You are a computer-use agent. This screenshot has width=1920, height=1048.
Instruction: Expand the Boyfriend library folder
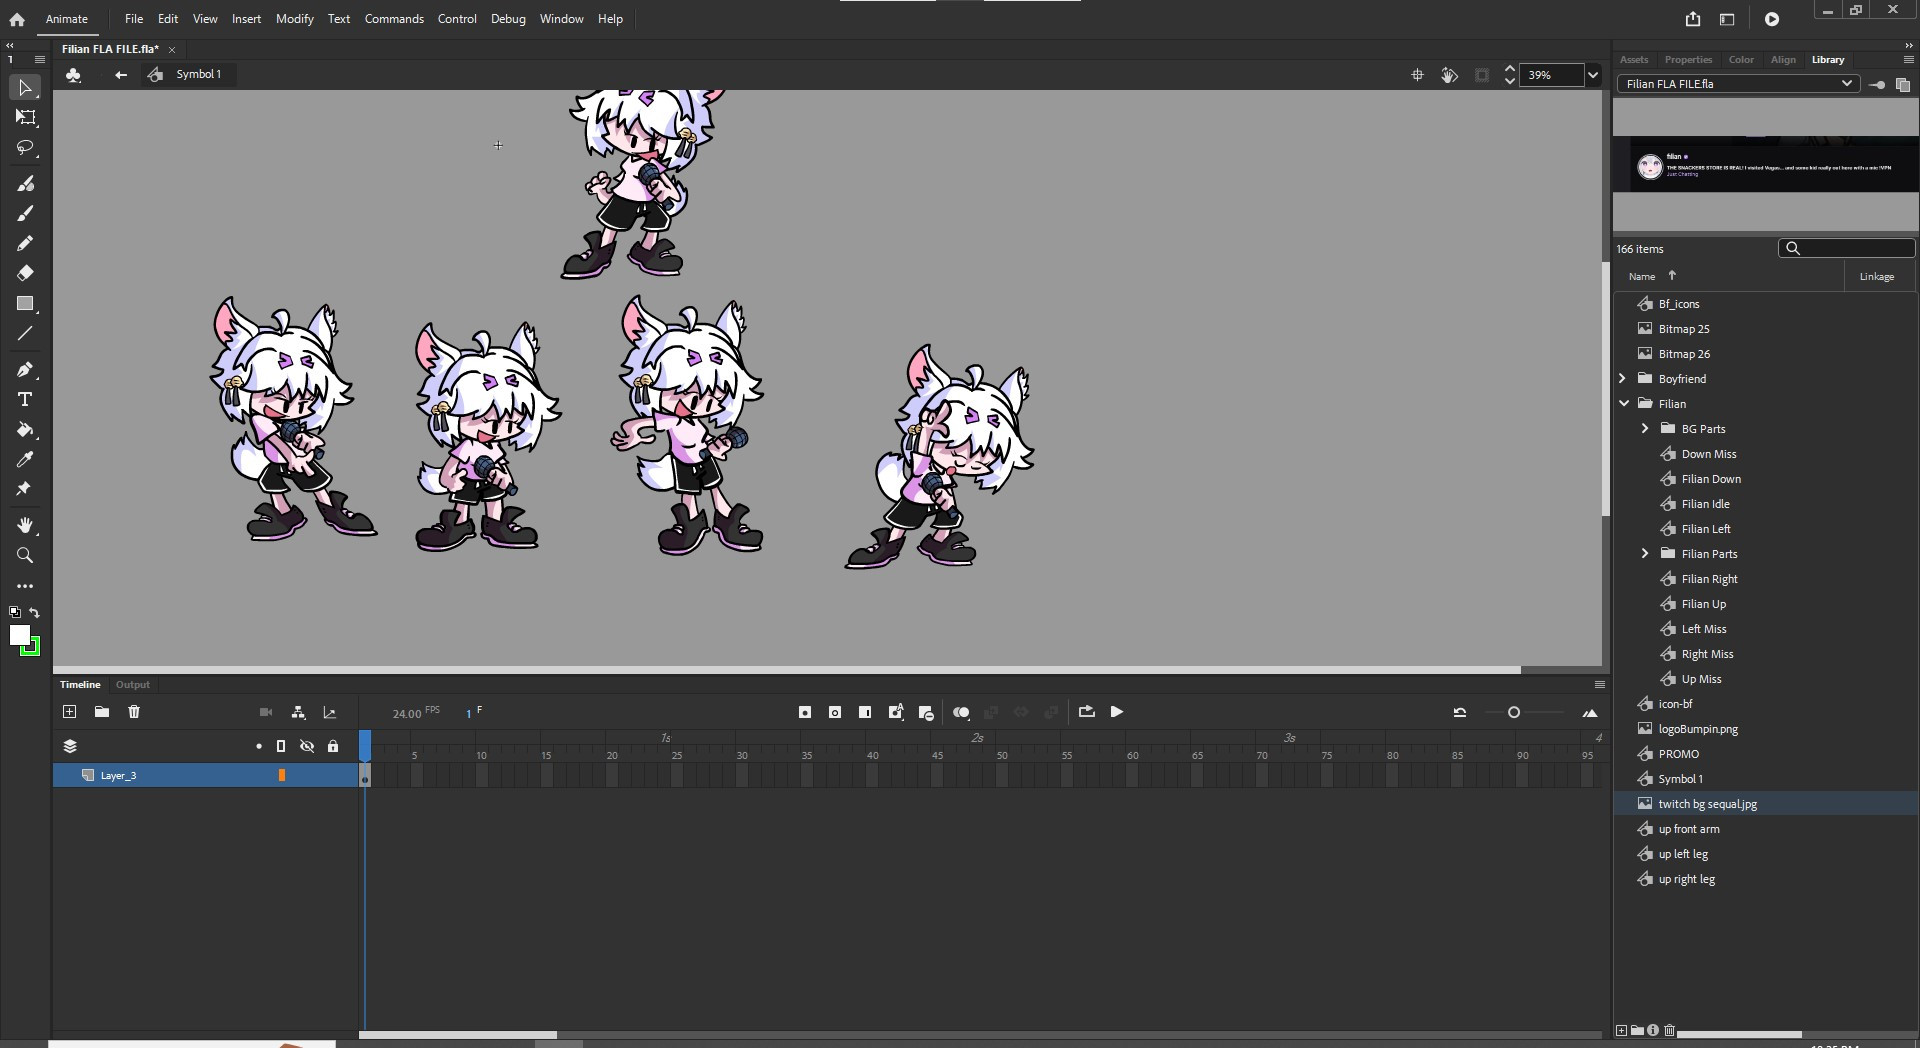pyautogui.click(x=1624, y=378)
